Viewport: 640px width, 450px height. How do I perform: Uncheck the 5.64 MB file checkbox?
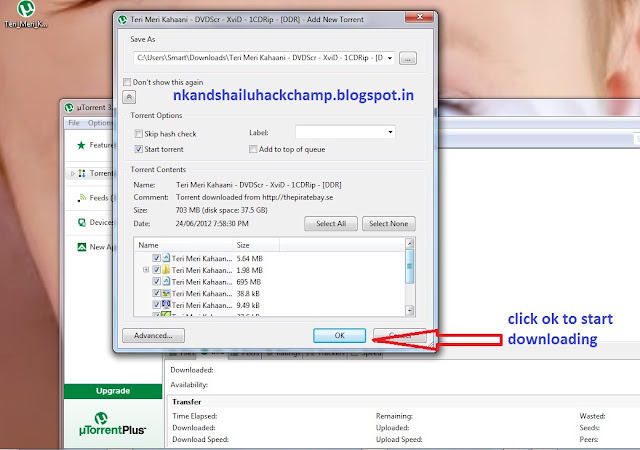156,258
